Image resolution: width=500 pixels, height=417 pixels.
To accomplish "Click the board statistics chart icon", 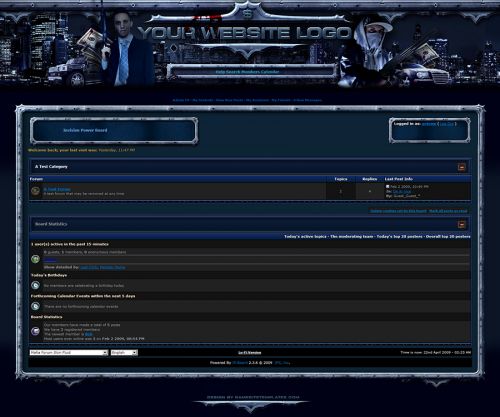I will (35, 331).
